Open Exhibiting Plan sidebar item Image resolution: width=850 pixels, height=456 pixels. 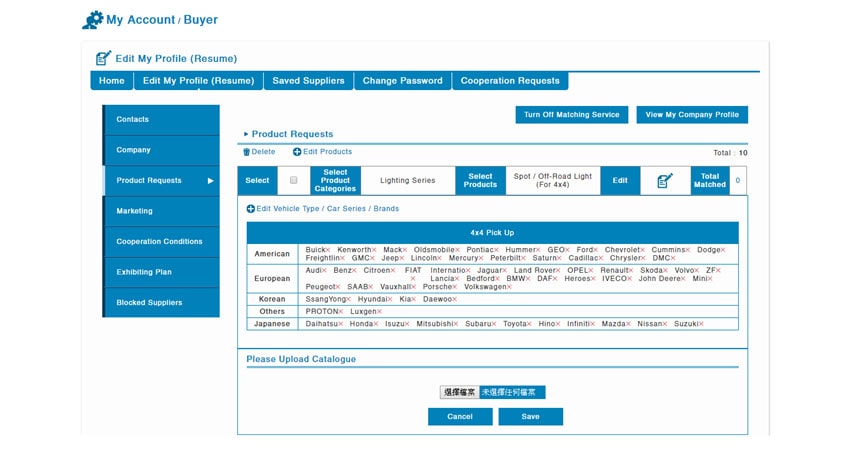[162, 272]
